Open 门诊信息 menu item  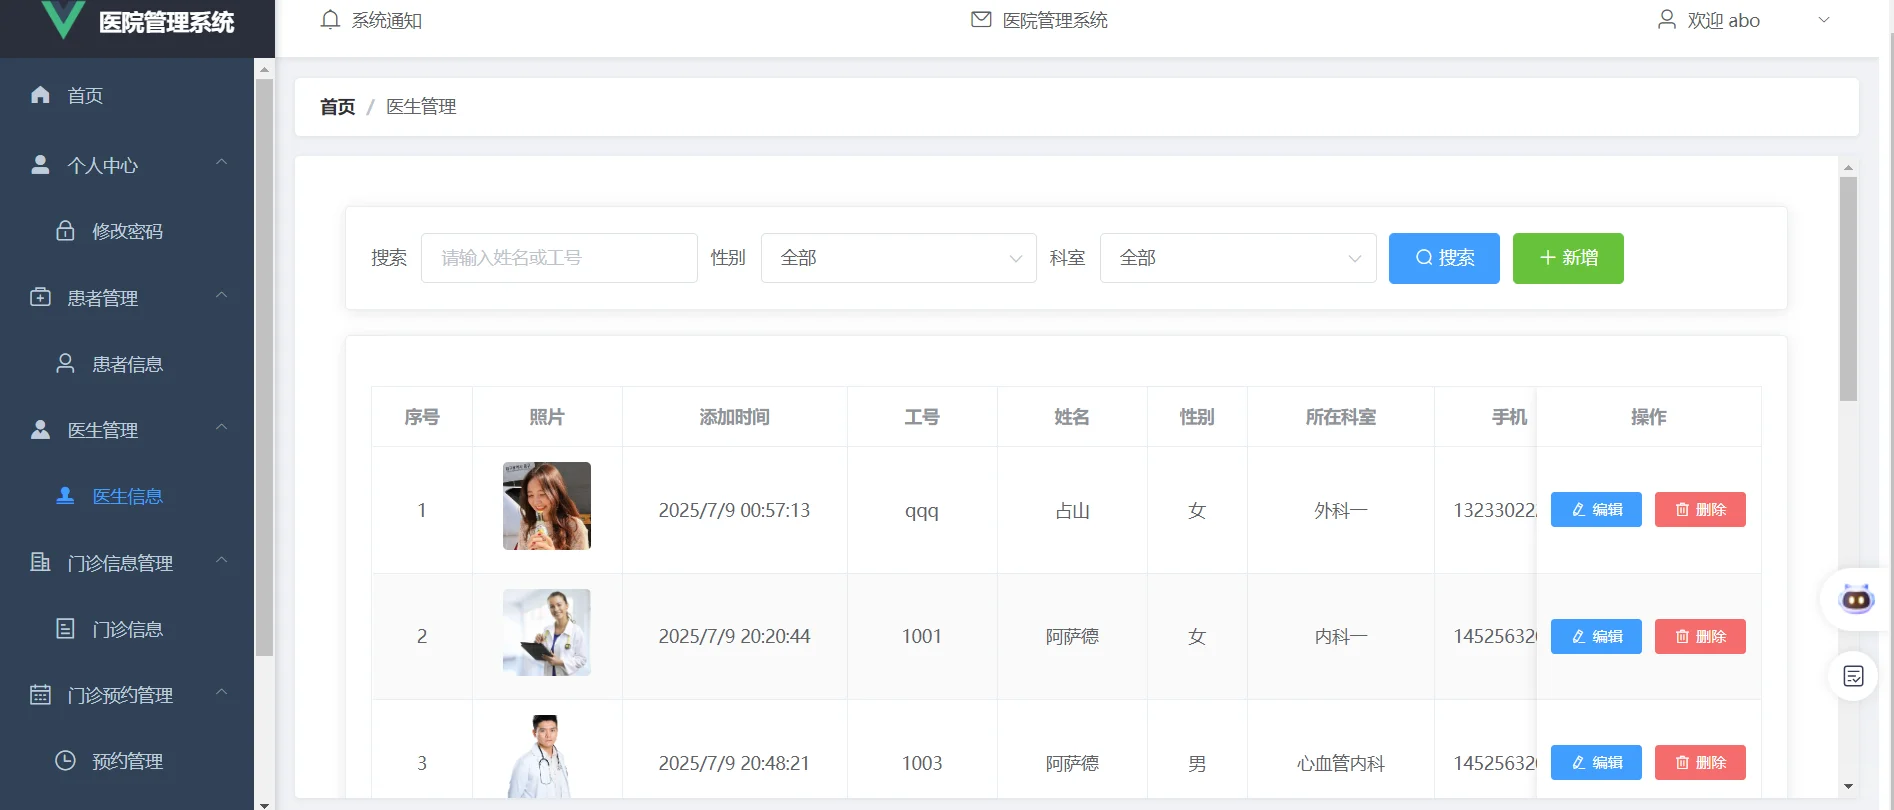click(x=127, y=629)
